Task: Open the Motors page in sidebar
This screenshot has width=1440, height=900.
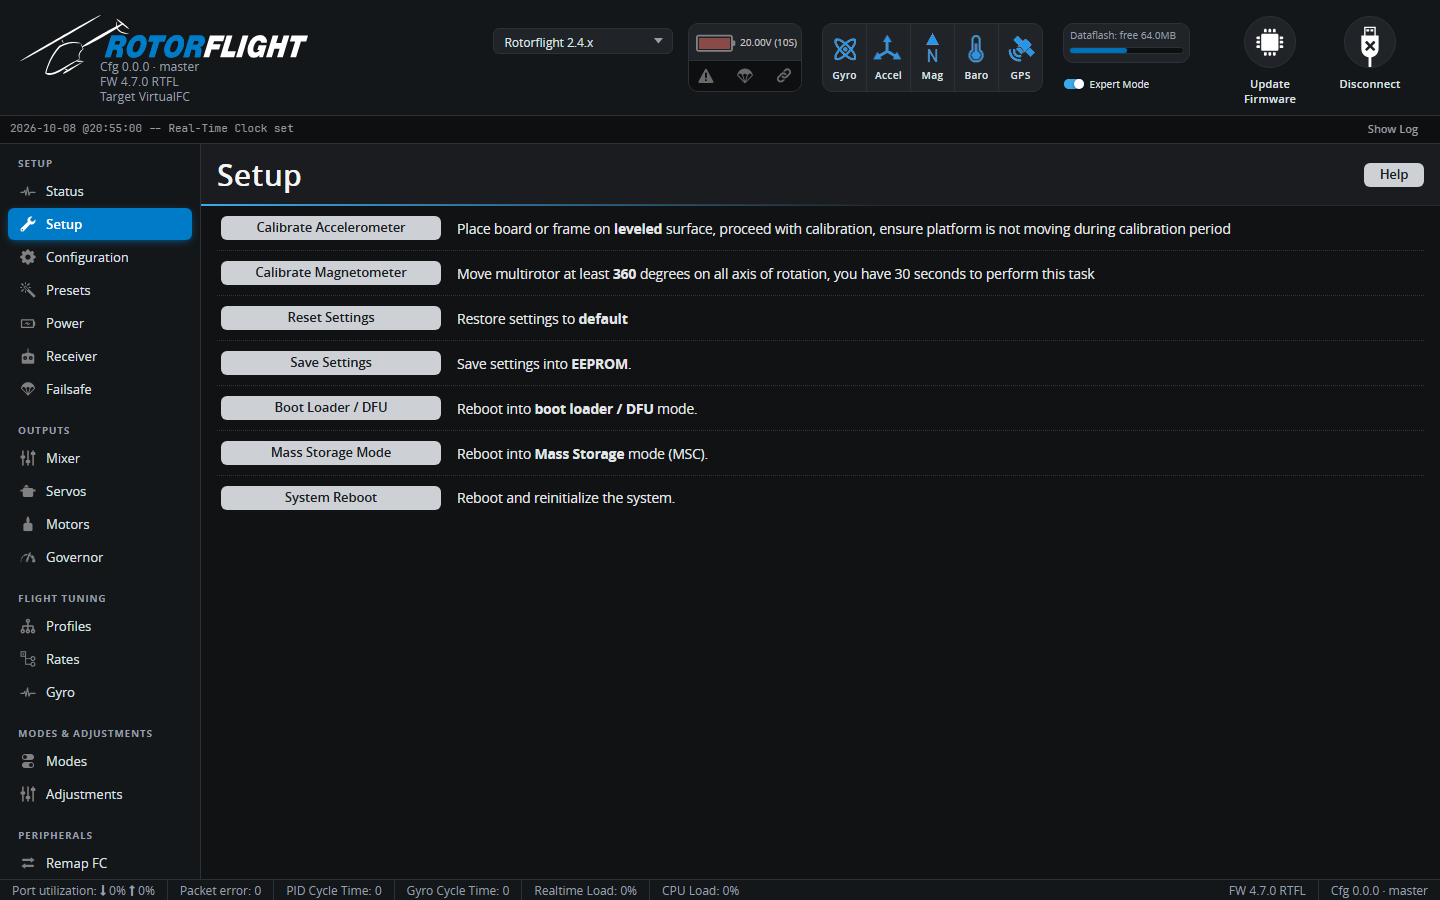Action: [x=100, y=524]
